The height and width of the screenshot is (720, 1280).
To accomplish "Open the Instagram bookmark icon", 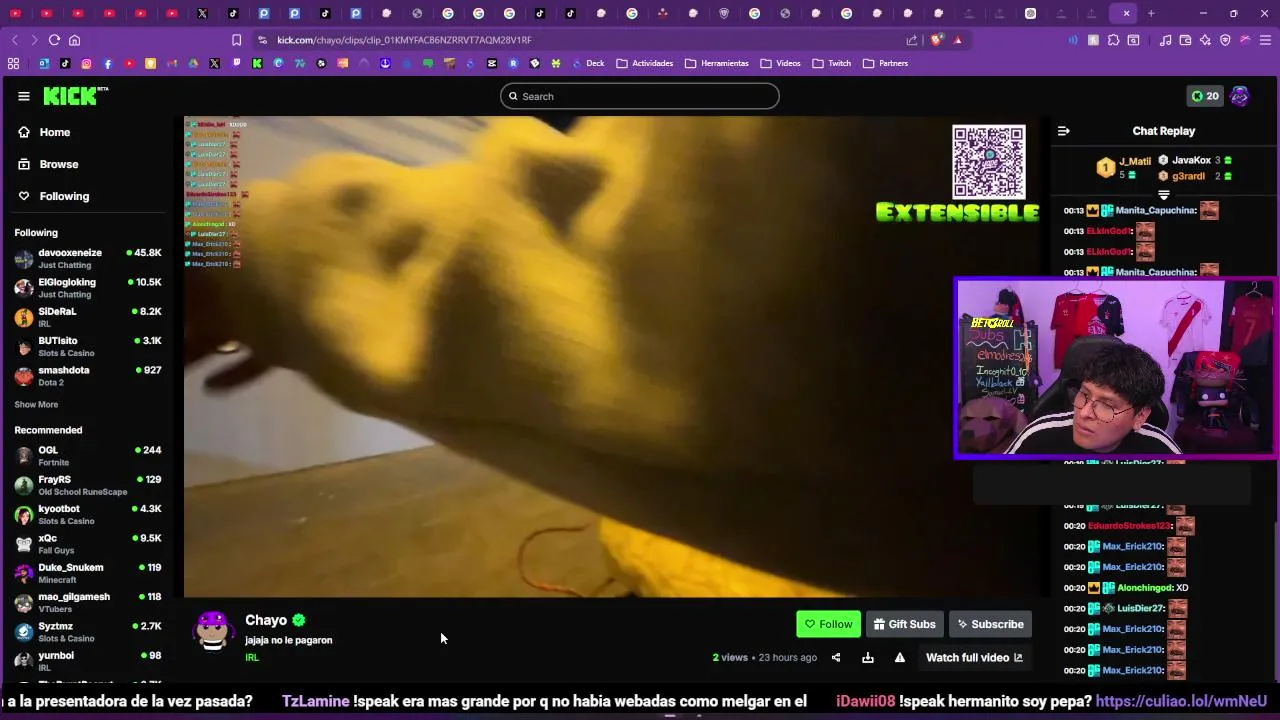I will tap(86, 63).
